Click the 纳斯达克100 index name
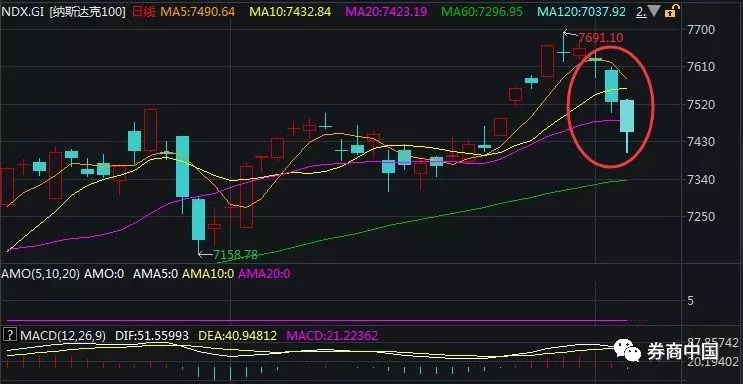The image size is (743, 384). 87,12
